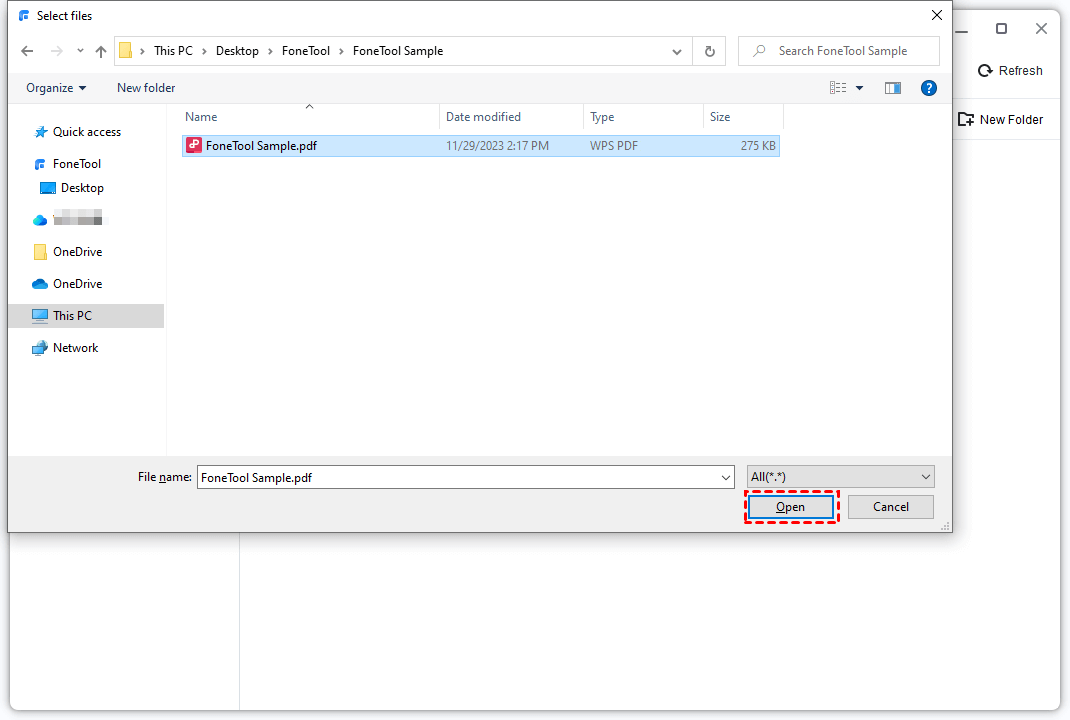Select Quick access in the sidebar
This screenshot has height=720, width=1070.
coord(86,132)
